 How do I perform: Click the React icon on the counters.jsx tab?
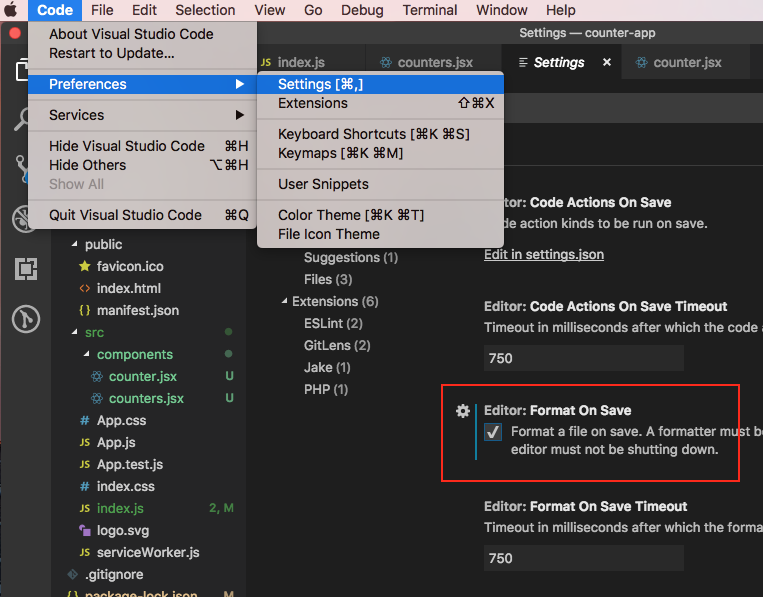[386, 62]
